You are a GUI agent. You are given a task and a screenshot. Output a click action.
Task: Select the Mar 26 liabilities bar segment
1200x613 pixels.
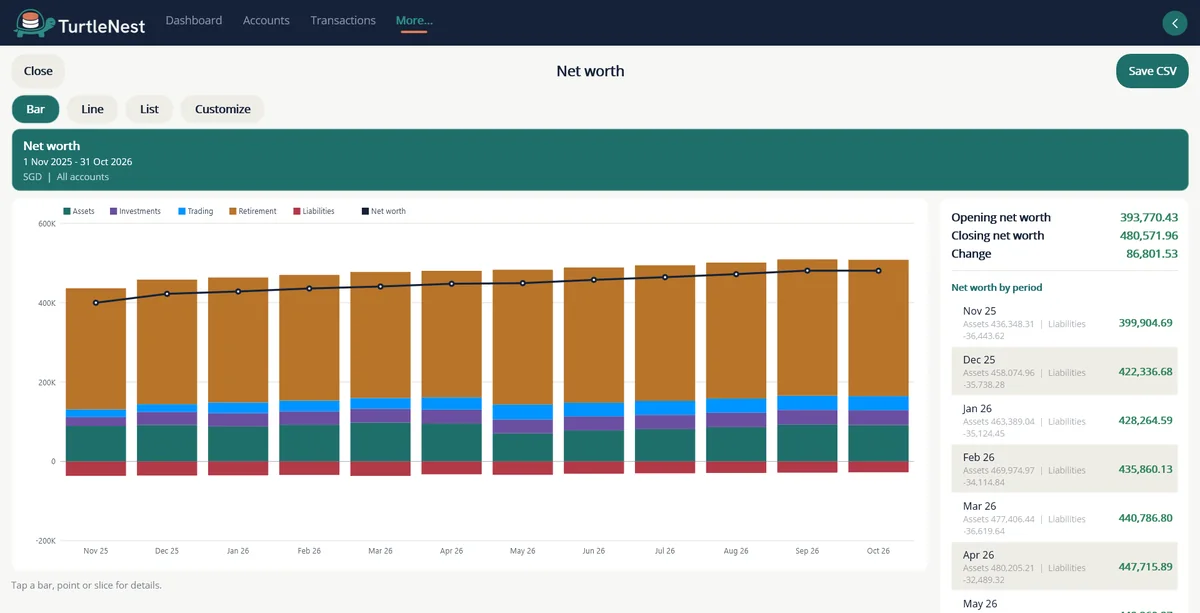point(380,468)
